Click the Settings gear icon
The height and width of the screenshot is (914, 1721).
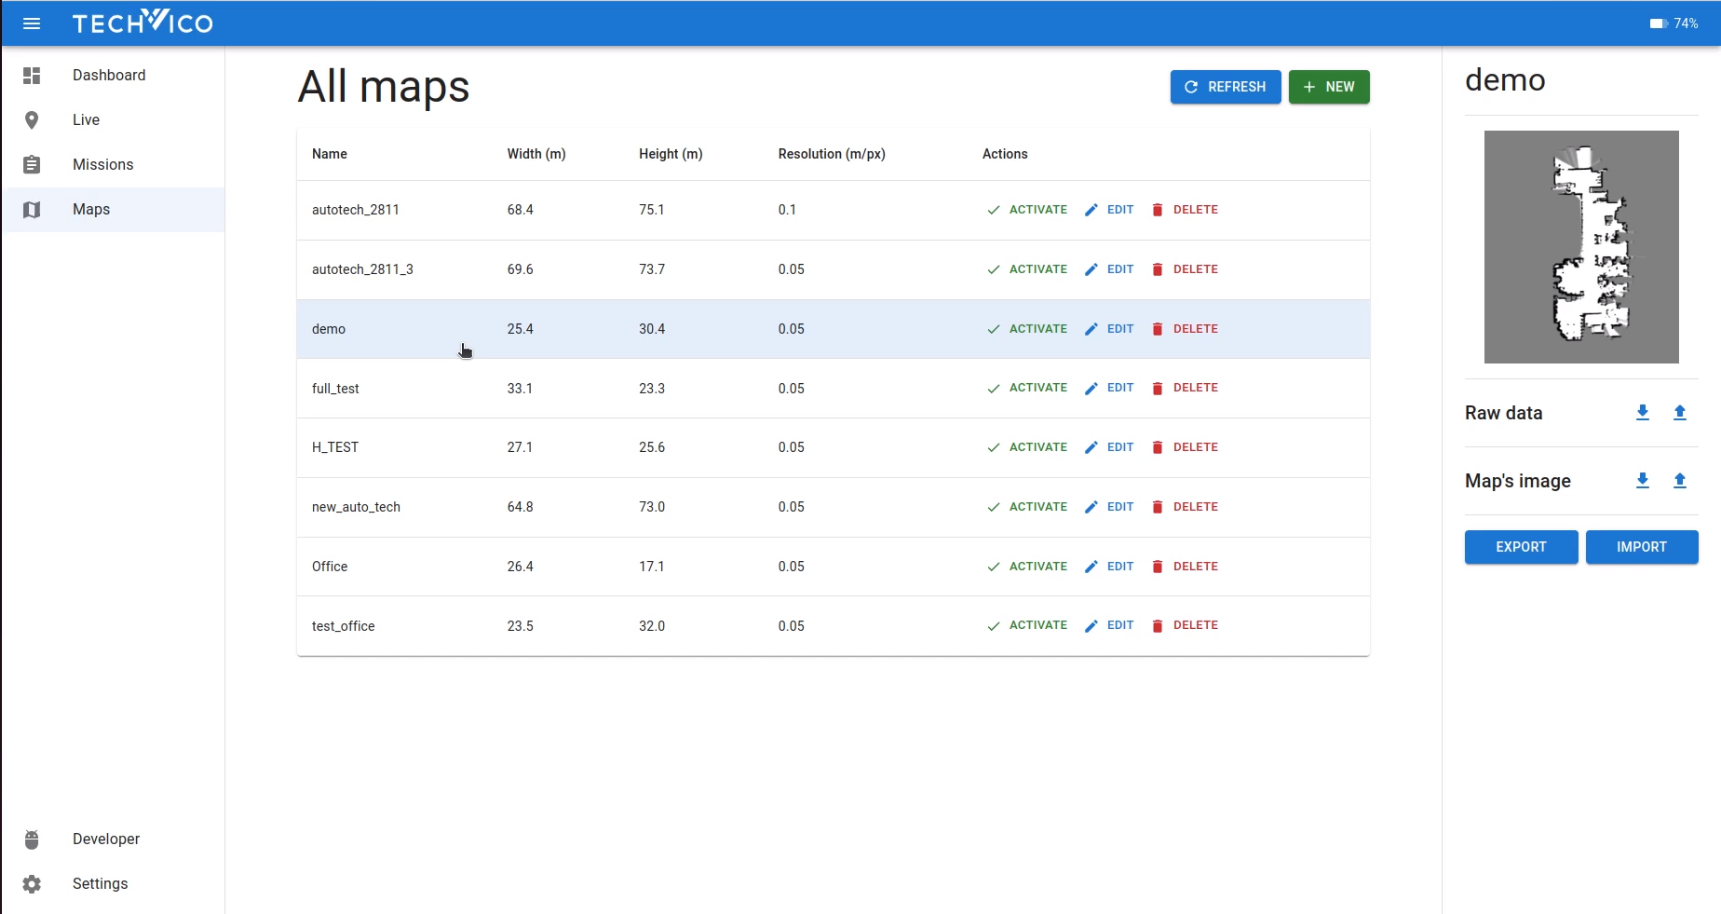coord(32,884)
